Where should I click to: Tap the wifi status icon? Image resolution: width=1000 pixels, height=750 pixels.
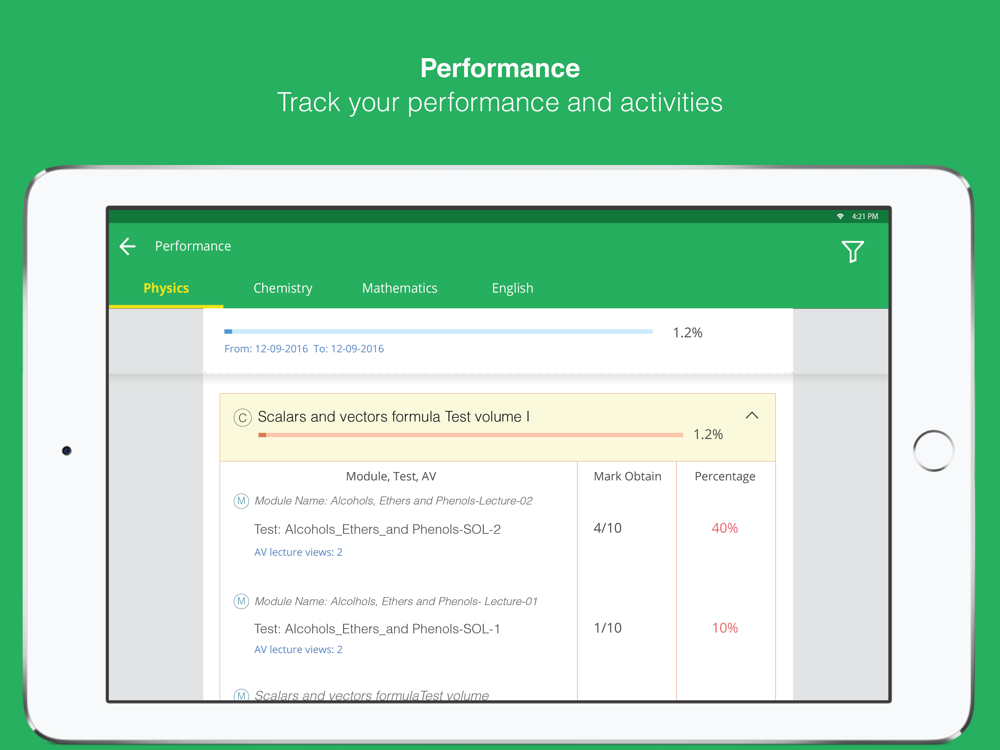tap(840, 216)
